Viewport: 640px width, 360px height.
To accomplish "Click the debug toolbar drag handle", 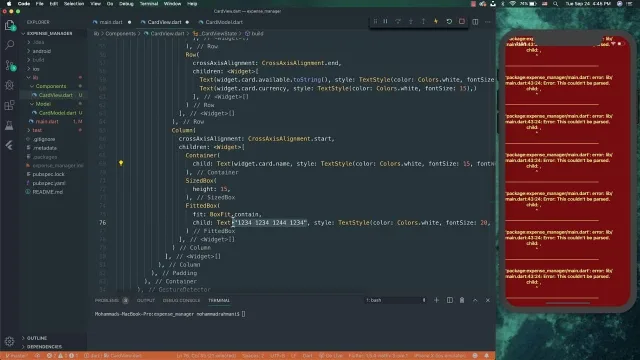I will point(375,21).
